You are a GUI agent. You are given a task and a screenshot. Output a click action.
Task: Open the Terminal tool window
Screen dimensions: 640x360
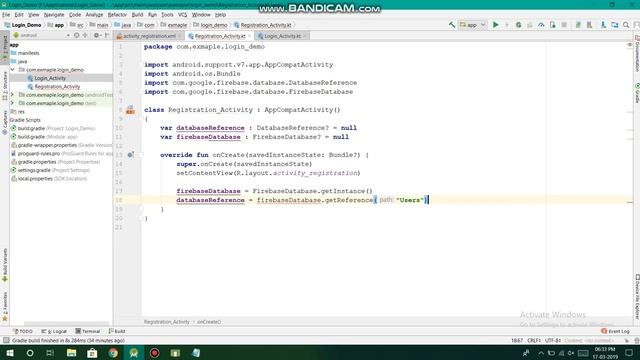click(88, 331)
